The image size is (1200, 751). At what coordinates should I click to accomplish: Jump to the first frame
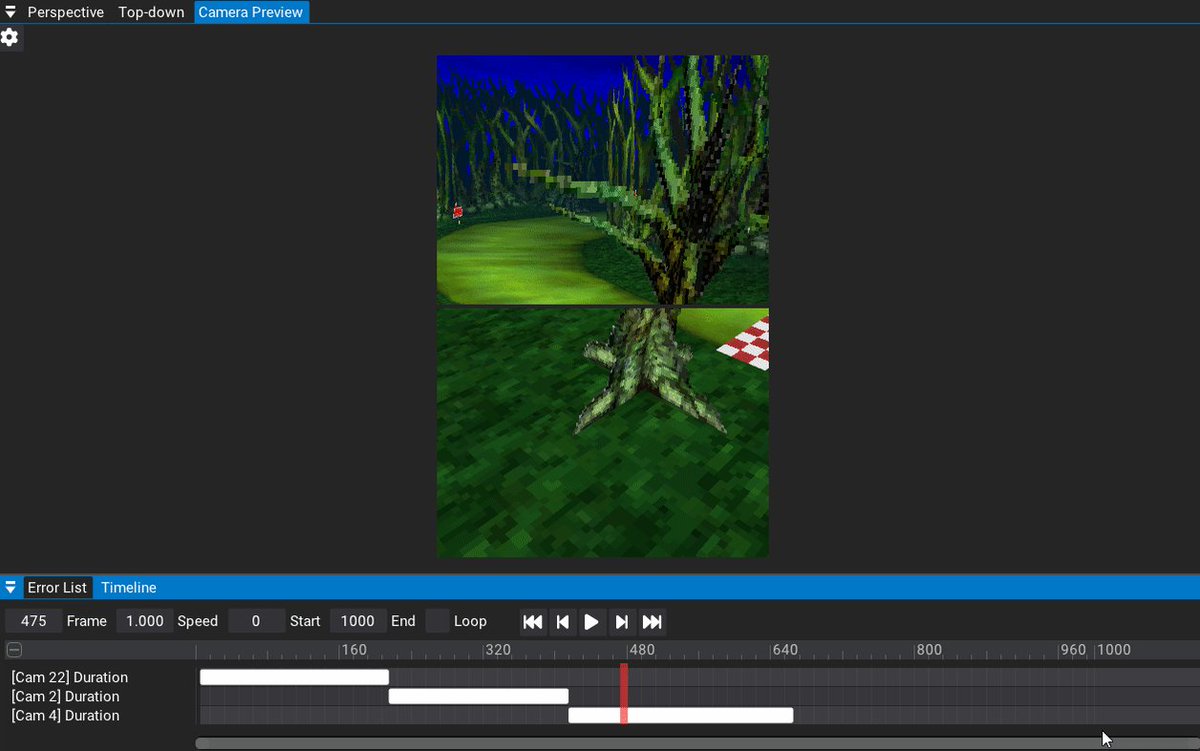coord(533,622)
